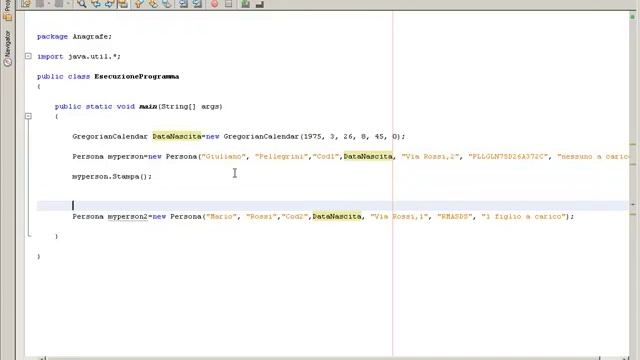
Task: Open the Projects side panel tab
Action: pos(7,11)
